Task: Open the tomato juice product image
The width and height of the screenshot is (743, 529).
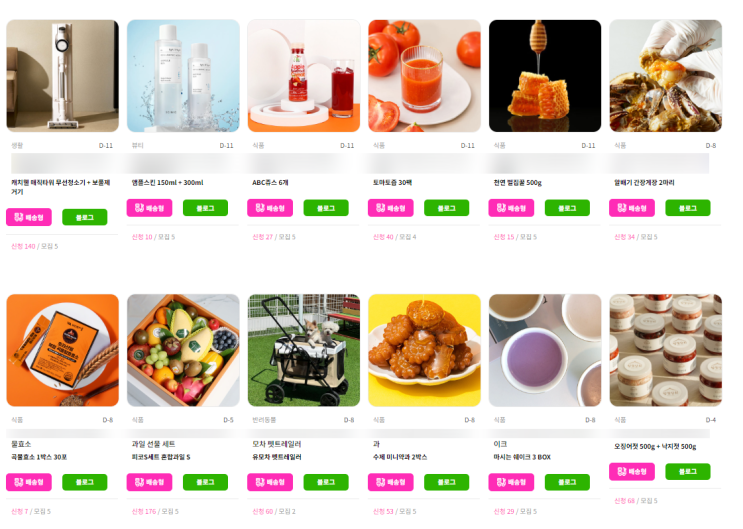Action: 424,76
